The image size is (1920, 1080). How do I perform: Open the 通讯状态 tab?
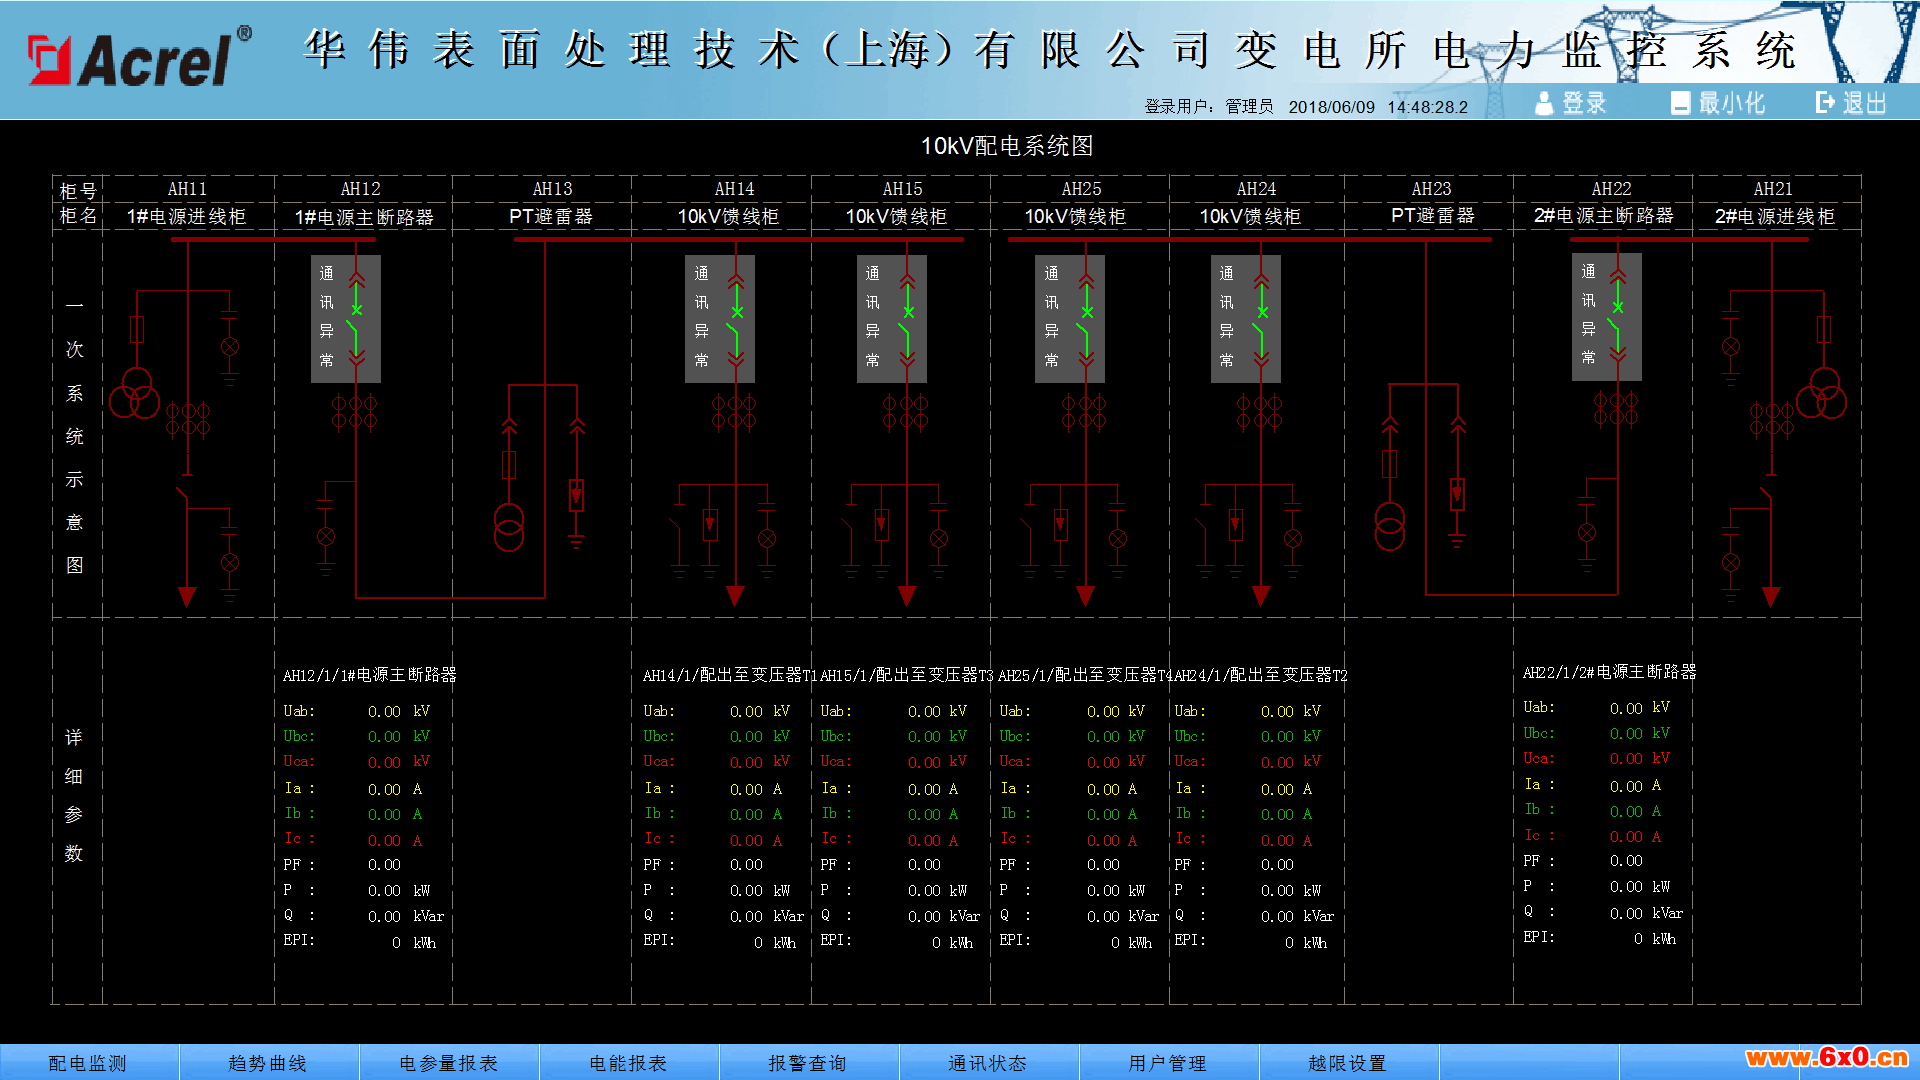989,1063
